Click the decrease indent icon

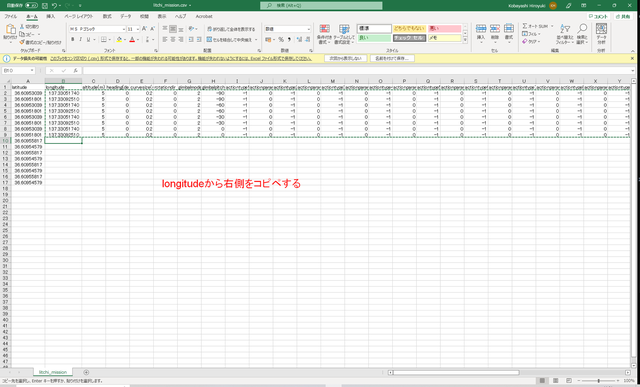[191, 40]
